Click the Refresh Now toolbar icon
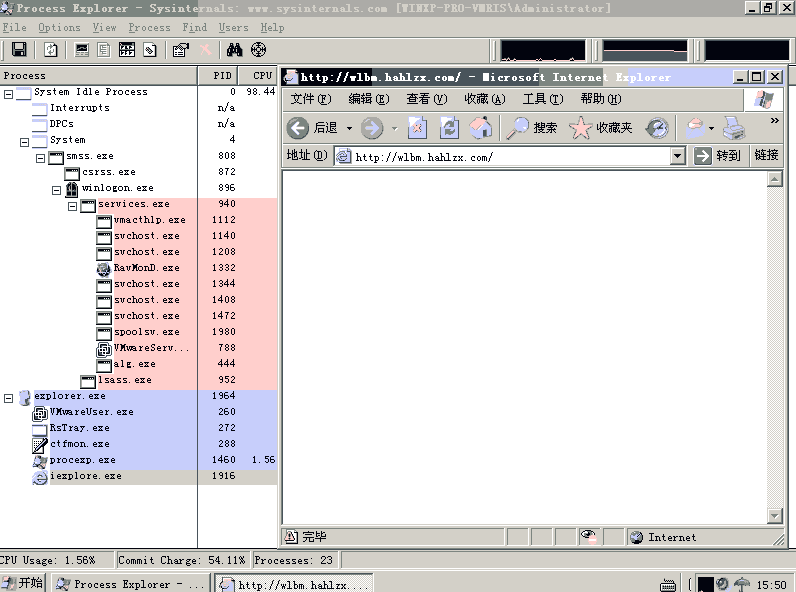 tap(50, 50)
